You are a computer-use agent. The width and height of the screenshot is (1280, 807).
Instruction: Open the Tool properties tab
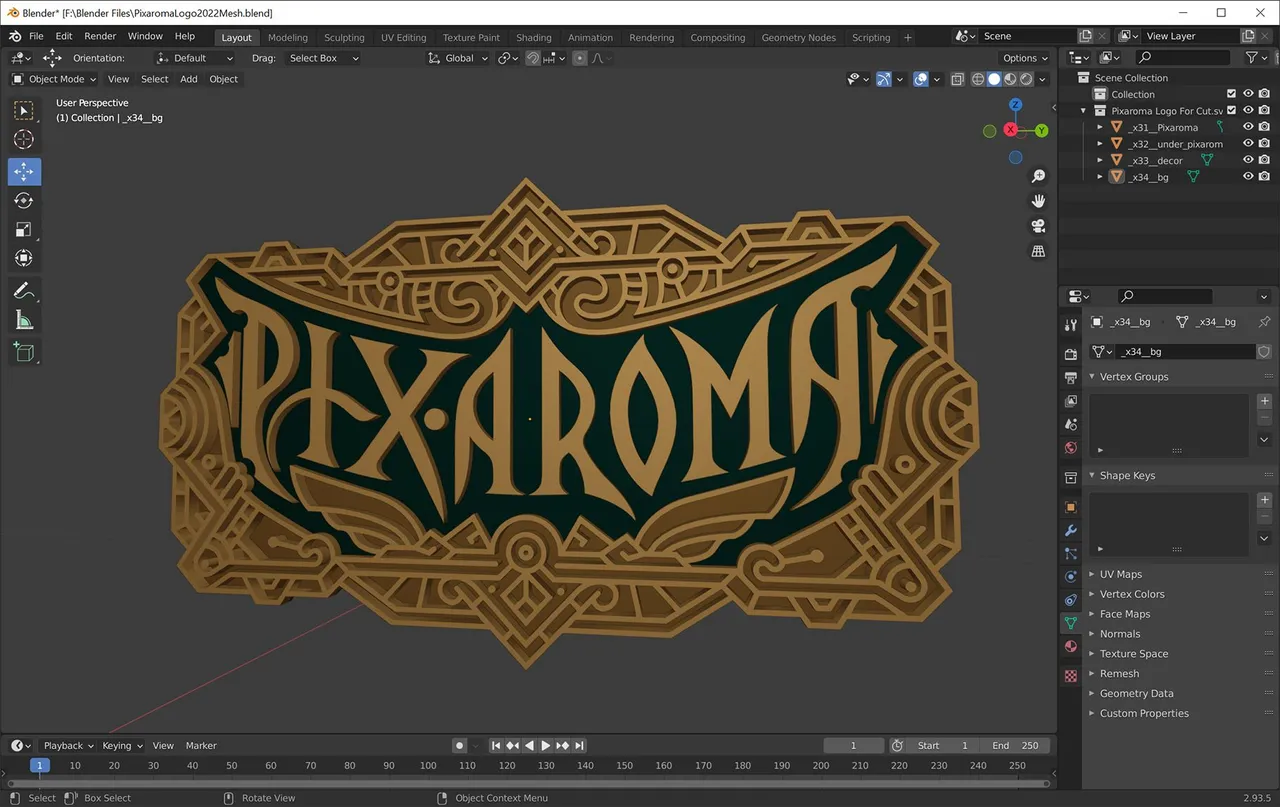pos(1071,325)
